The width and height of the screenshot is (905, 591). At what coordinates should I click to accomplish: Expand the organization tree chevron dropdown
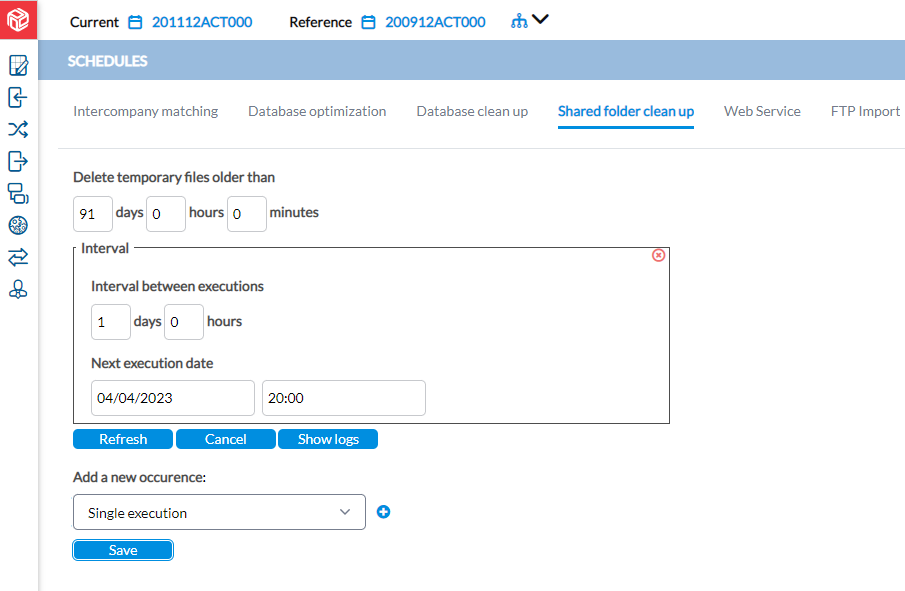pyautogui.click(x=540, y=20)
